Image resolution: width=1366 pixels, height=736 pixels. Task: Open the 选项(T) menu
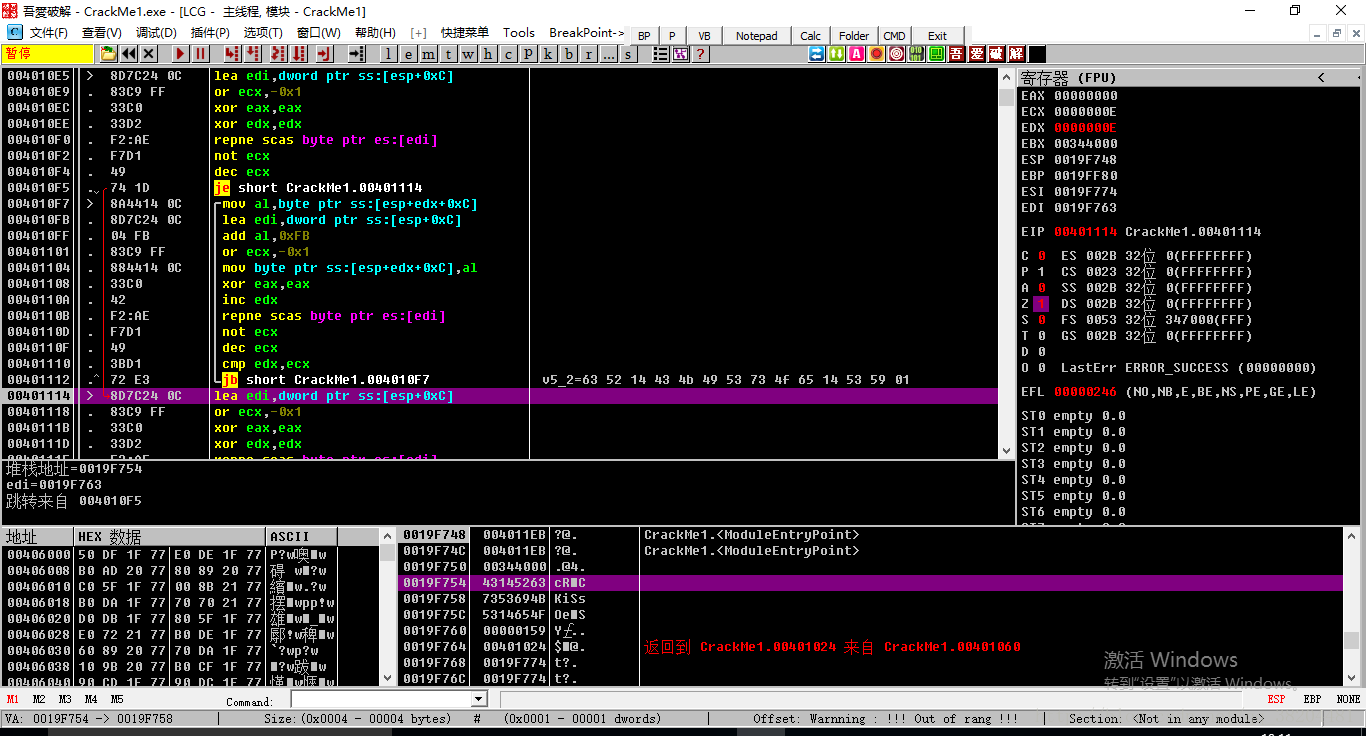coord(264,33)
